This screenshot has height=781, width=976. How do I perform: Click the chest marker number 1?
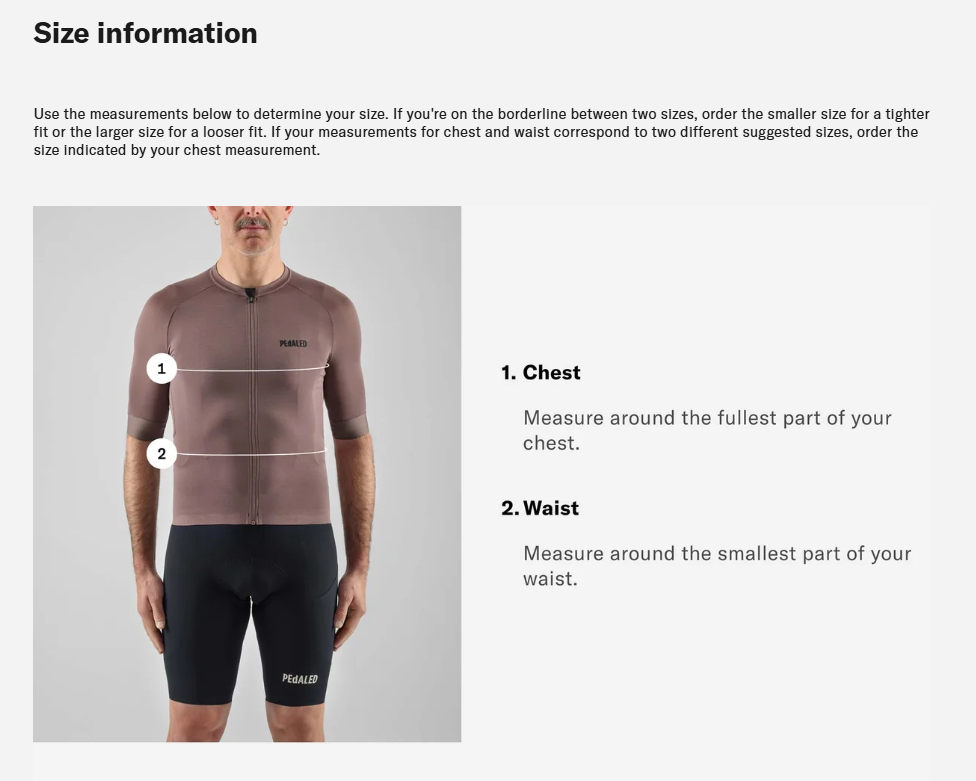click(161, 368)
